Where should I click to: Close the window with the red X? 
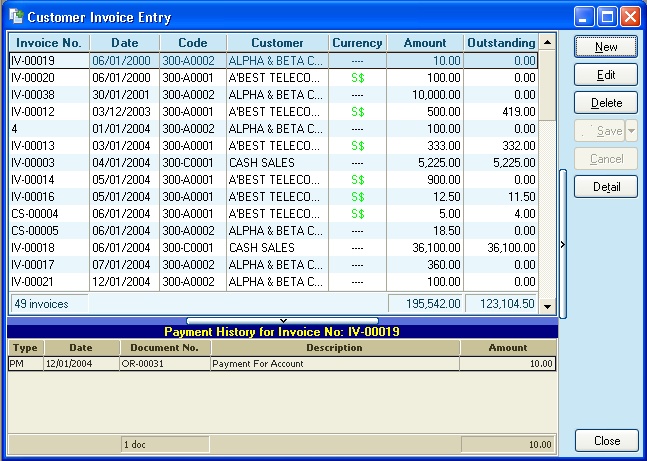[631, 17]
